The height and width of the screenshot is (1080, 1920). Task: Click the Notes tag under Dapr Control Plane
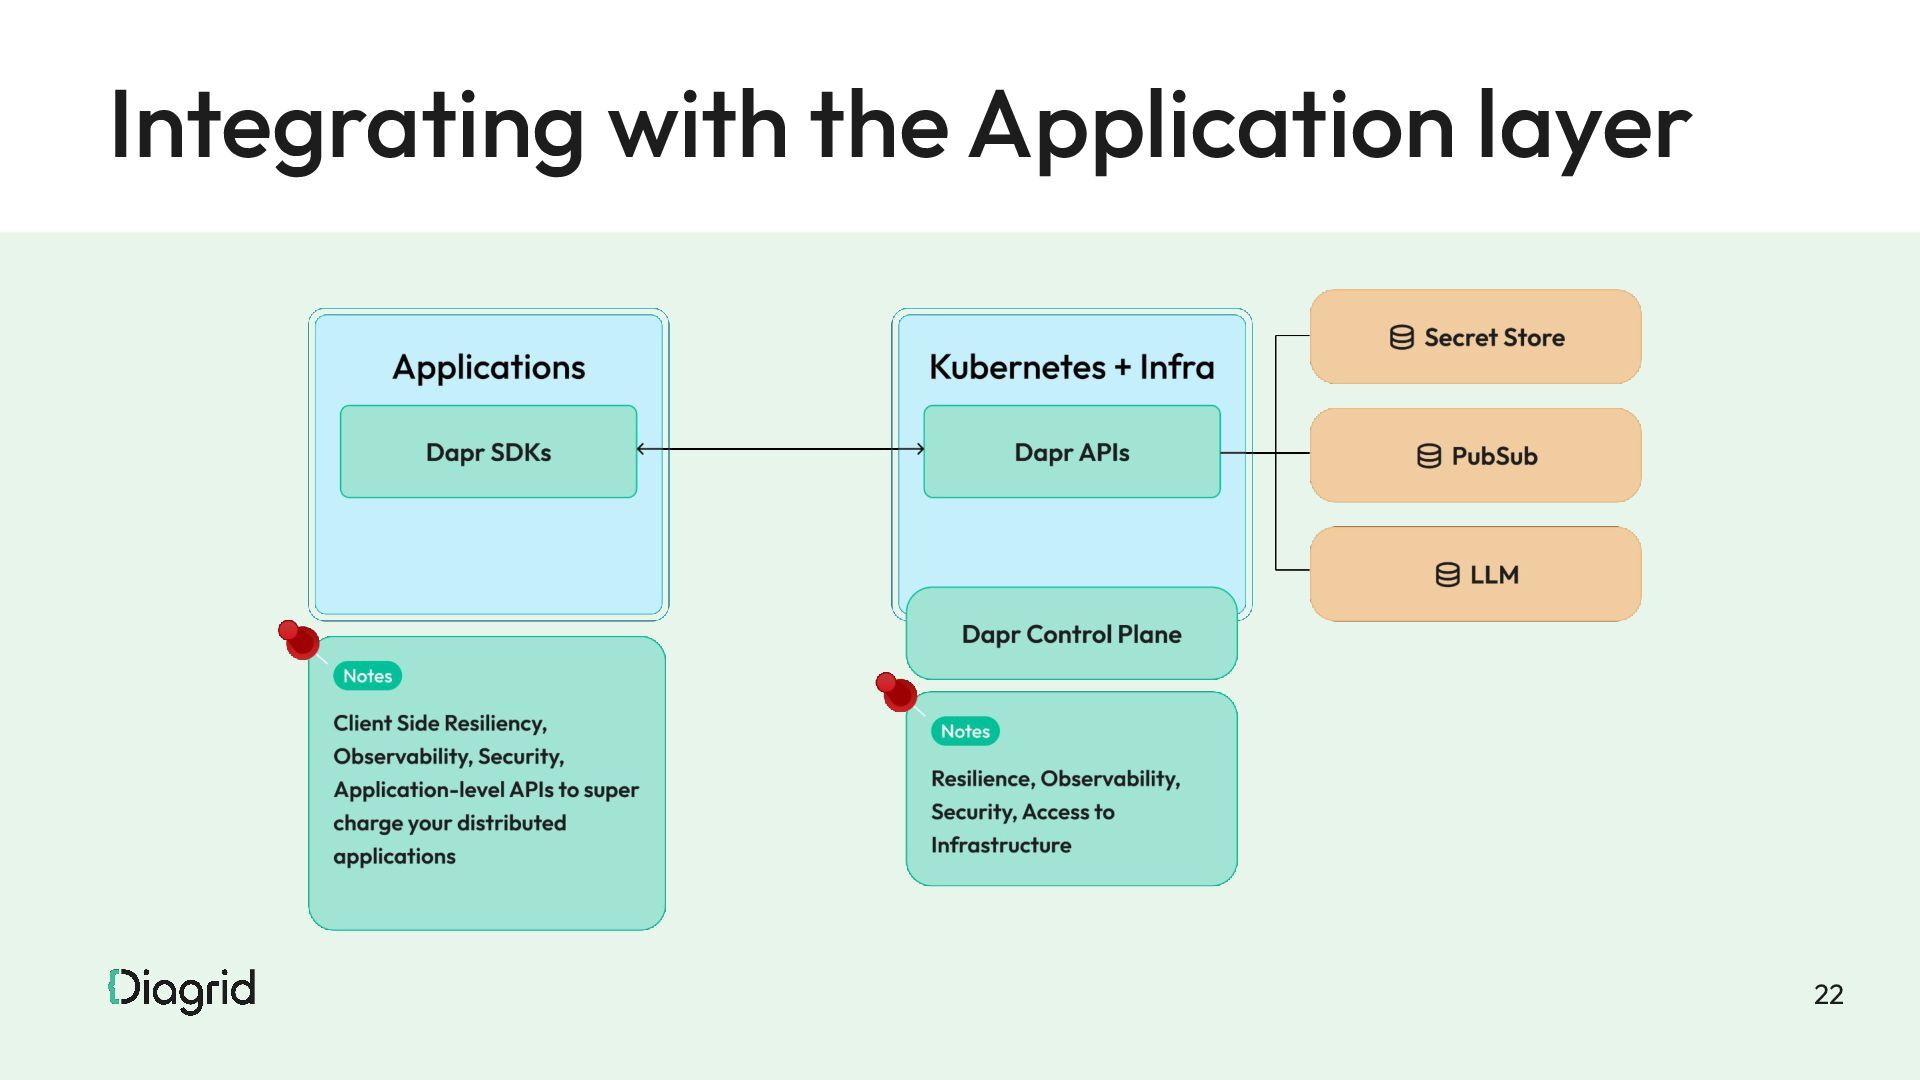click(965, 731)
